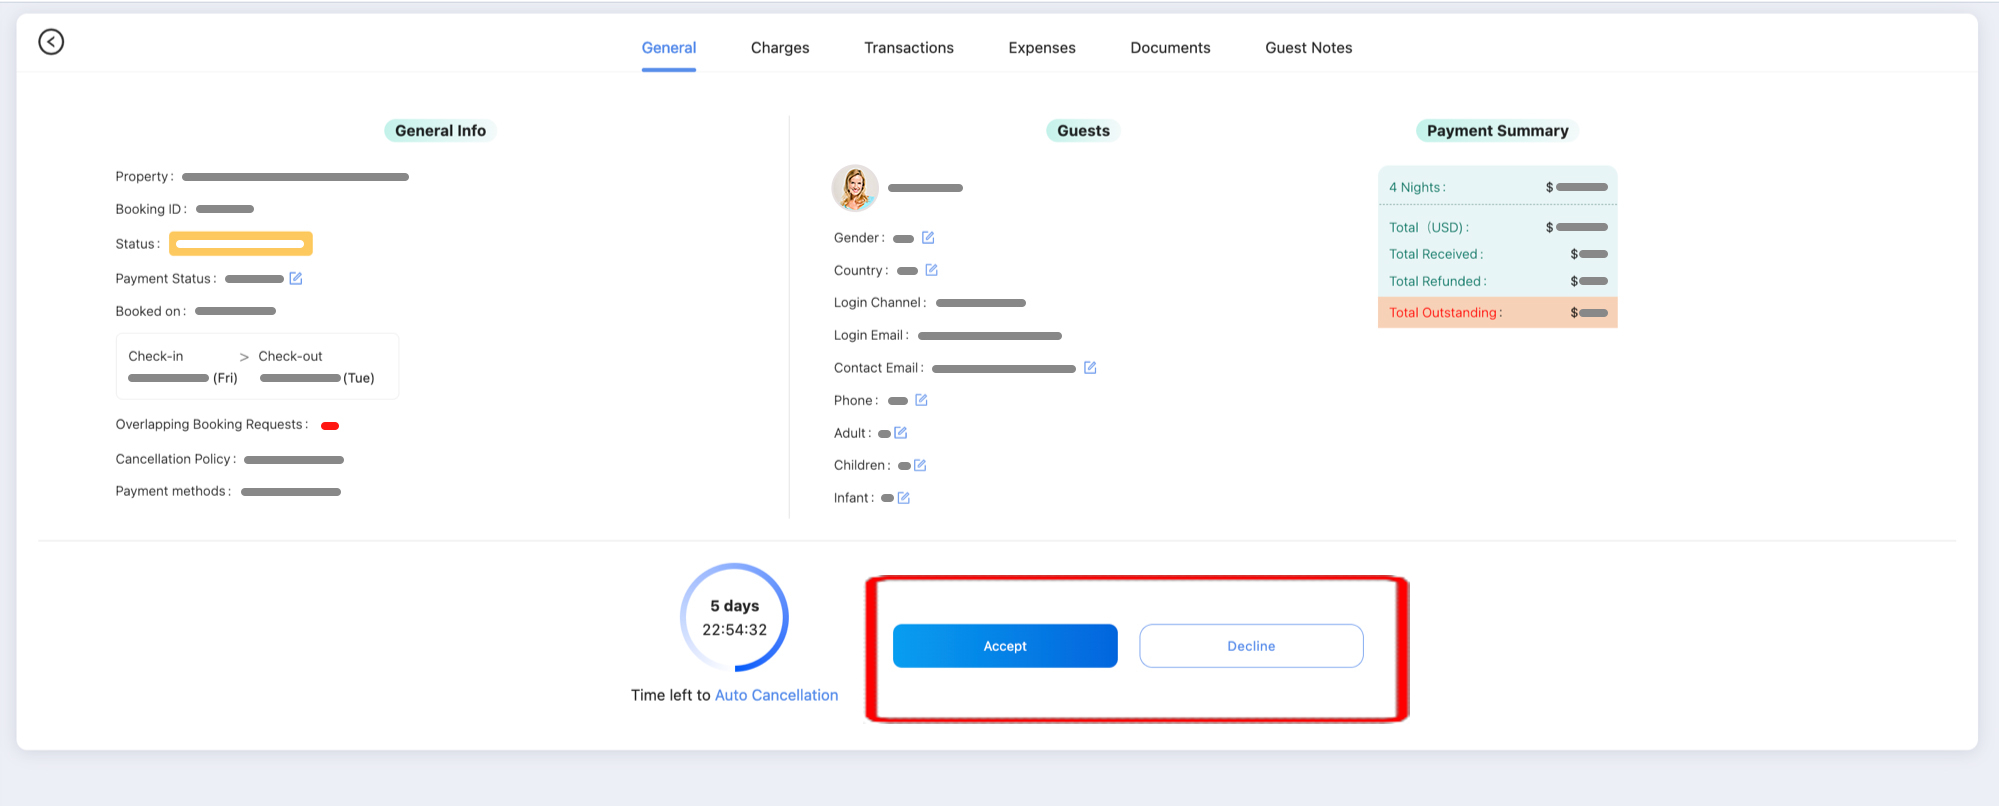Edit the Adult guest count
Image resolution: width=1999 pixels, height=806 pixels.
[x=901, y=433]
